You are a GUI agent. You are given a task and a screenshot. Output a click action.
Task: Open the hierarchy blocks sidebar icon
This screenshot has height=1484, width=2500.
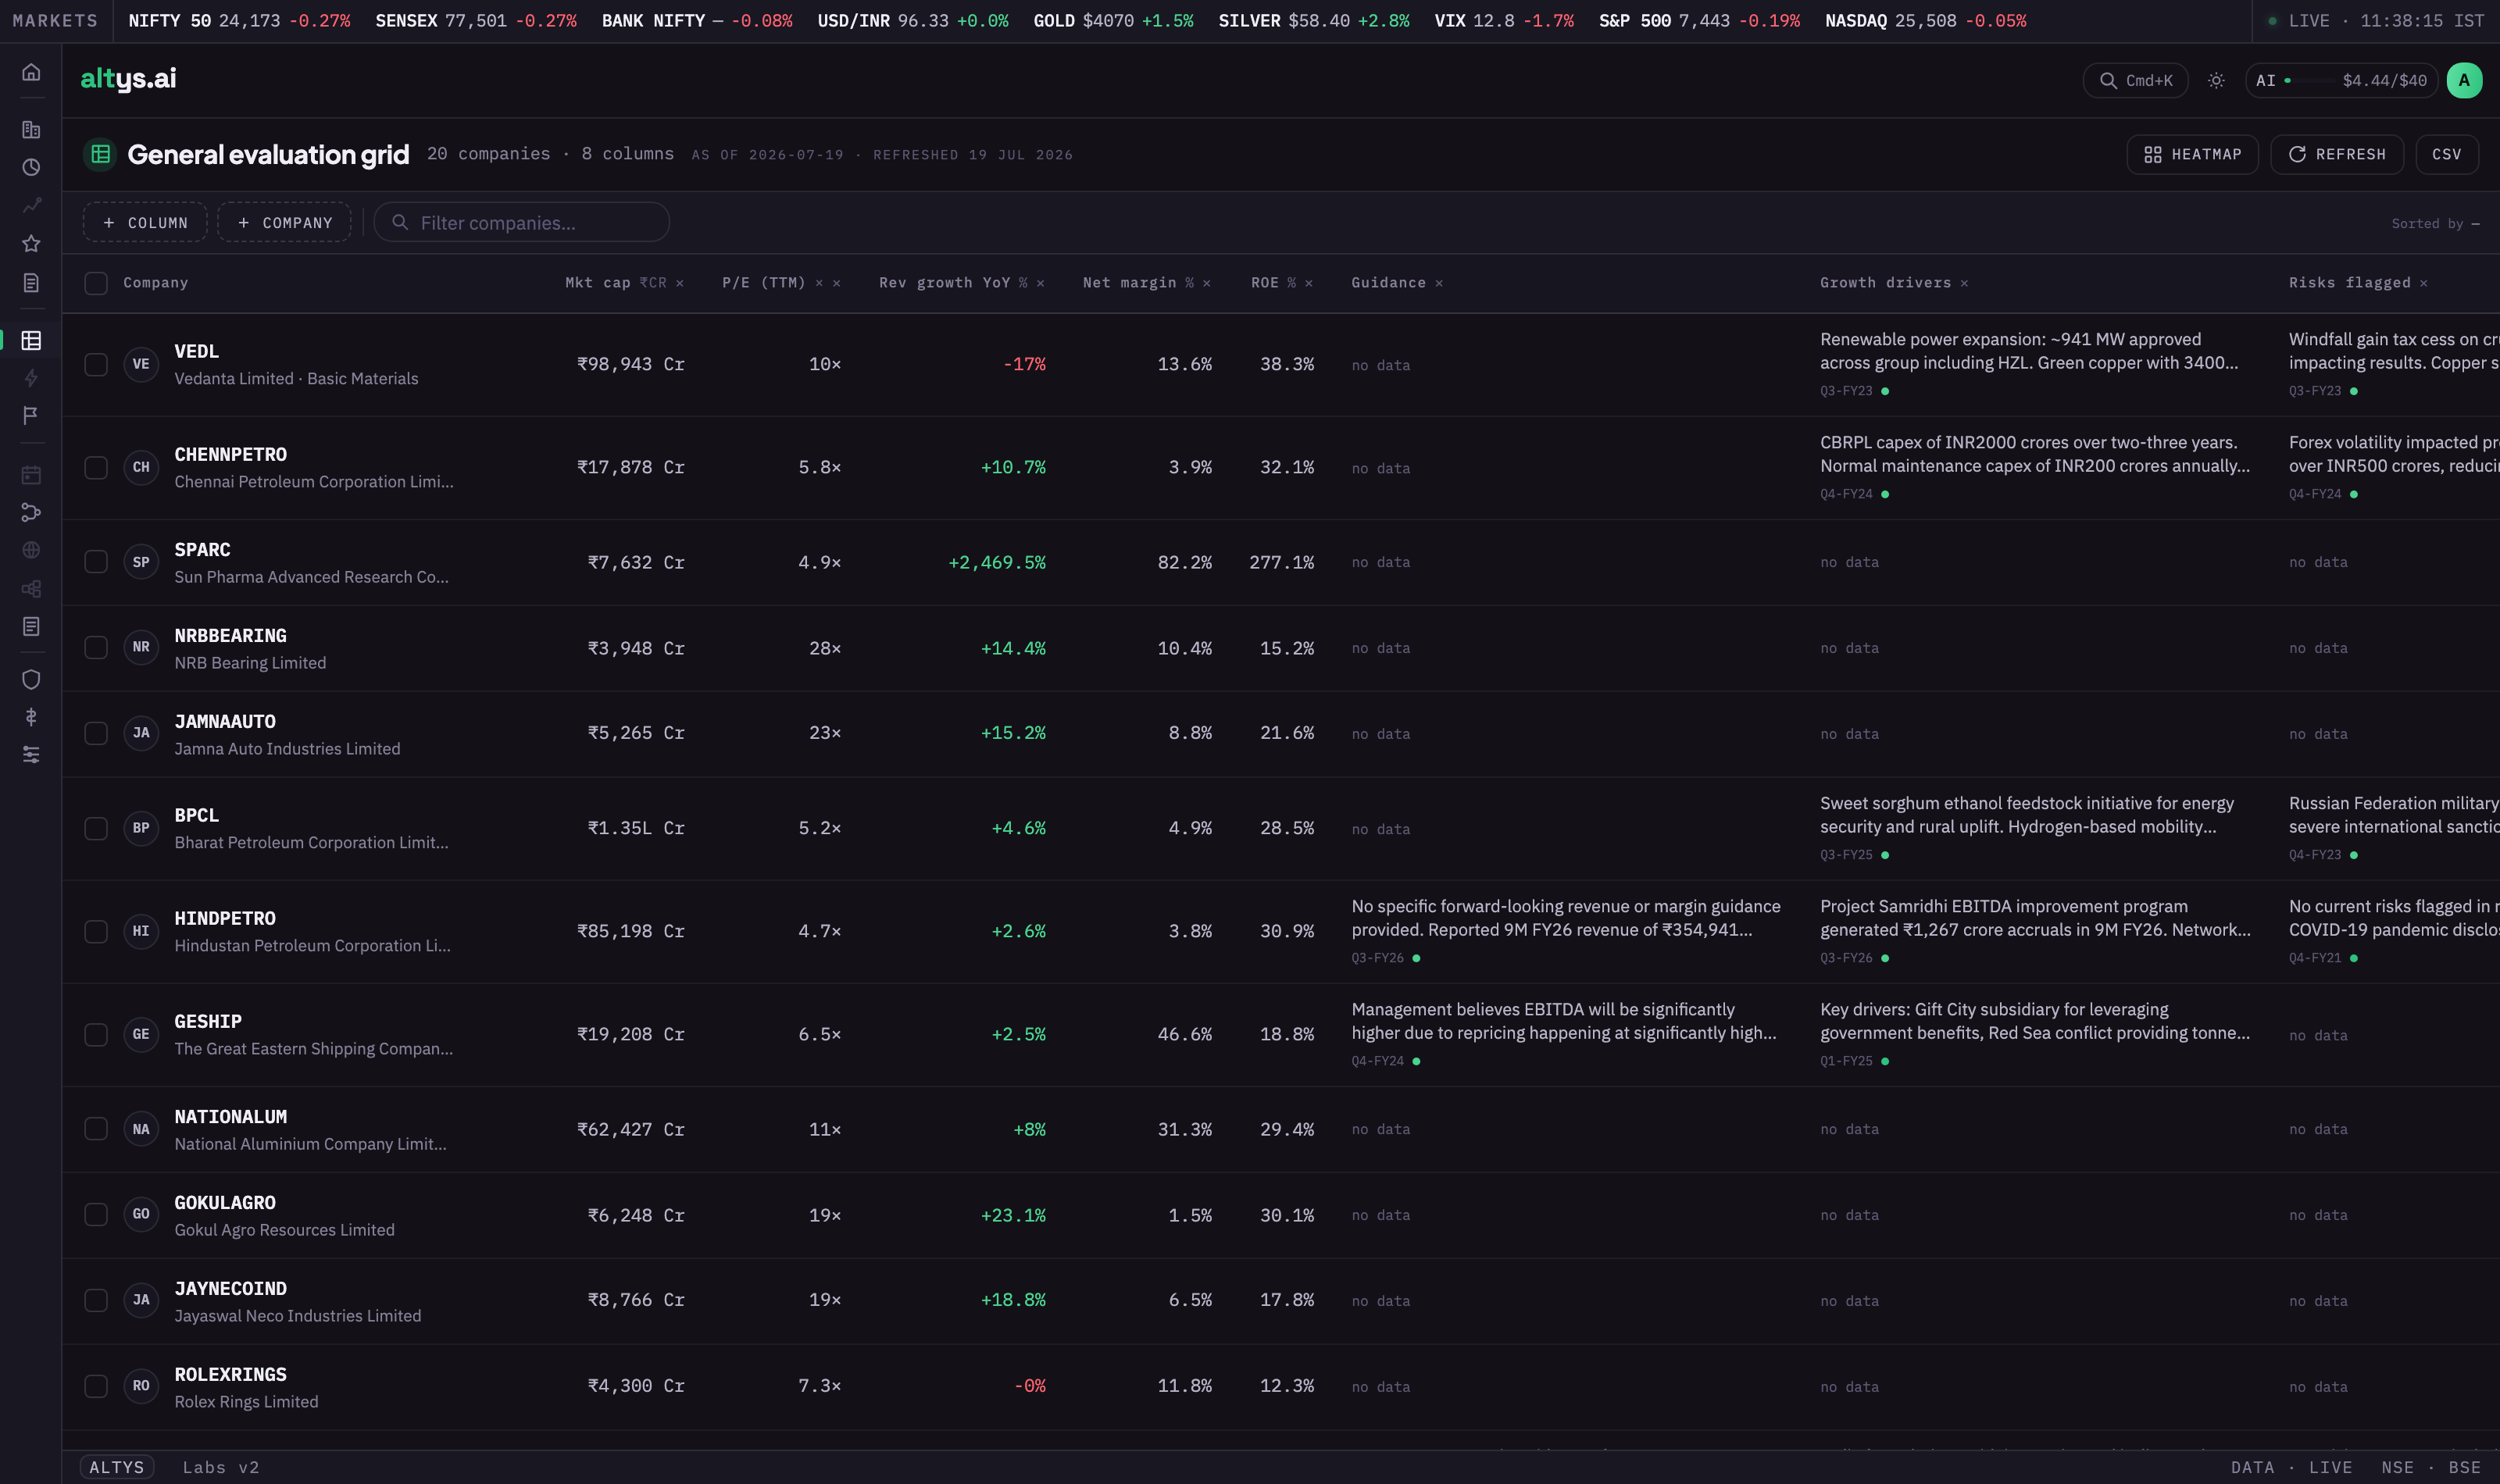31,589
